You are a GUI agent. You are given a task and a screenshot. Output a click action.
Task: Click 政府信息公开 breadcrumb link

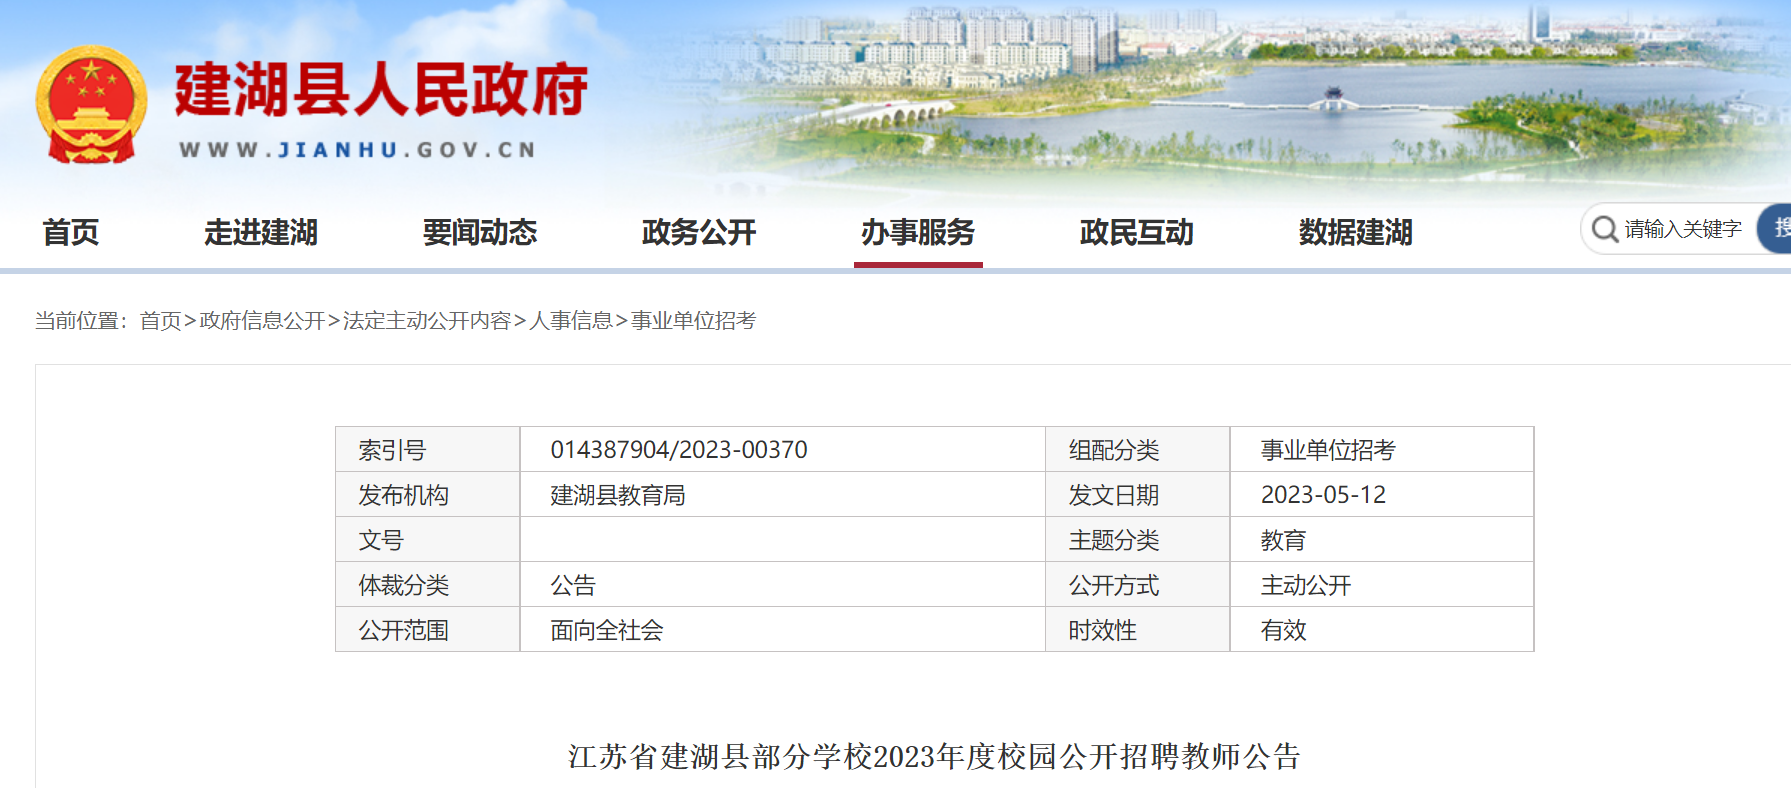262,321
